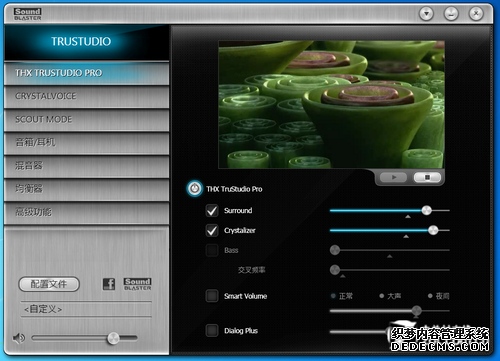Screen dimensions: 500x361
Task: Enable the Dialog Plus checkbox
Action: click(212, 330)
